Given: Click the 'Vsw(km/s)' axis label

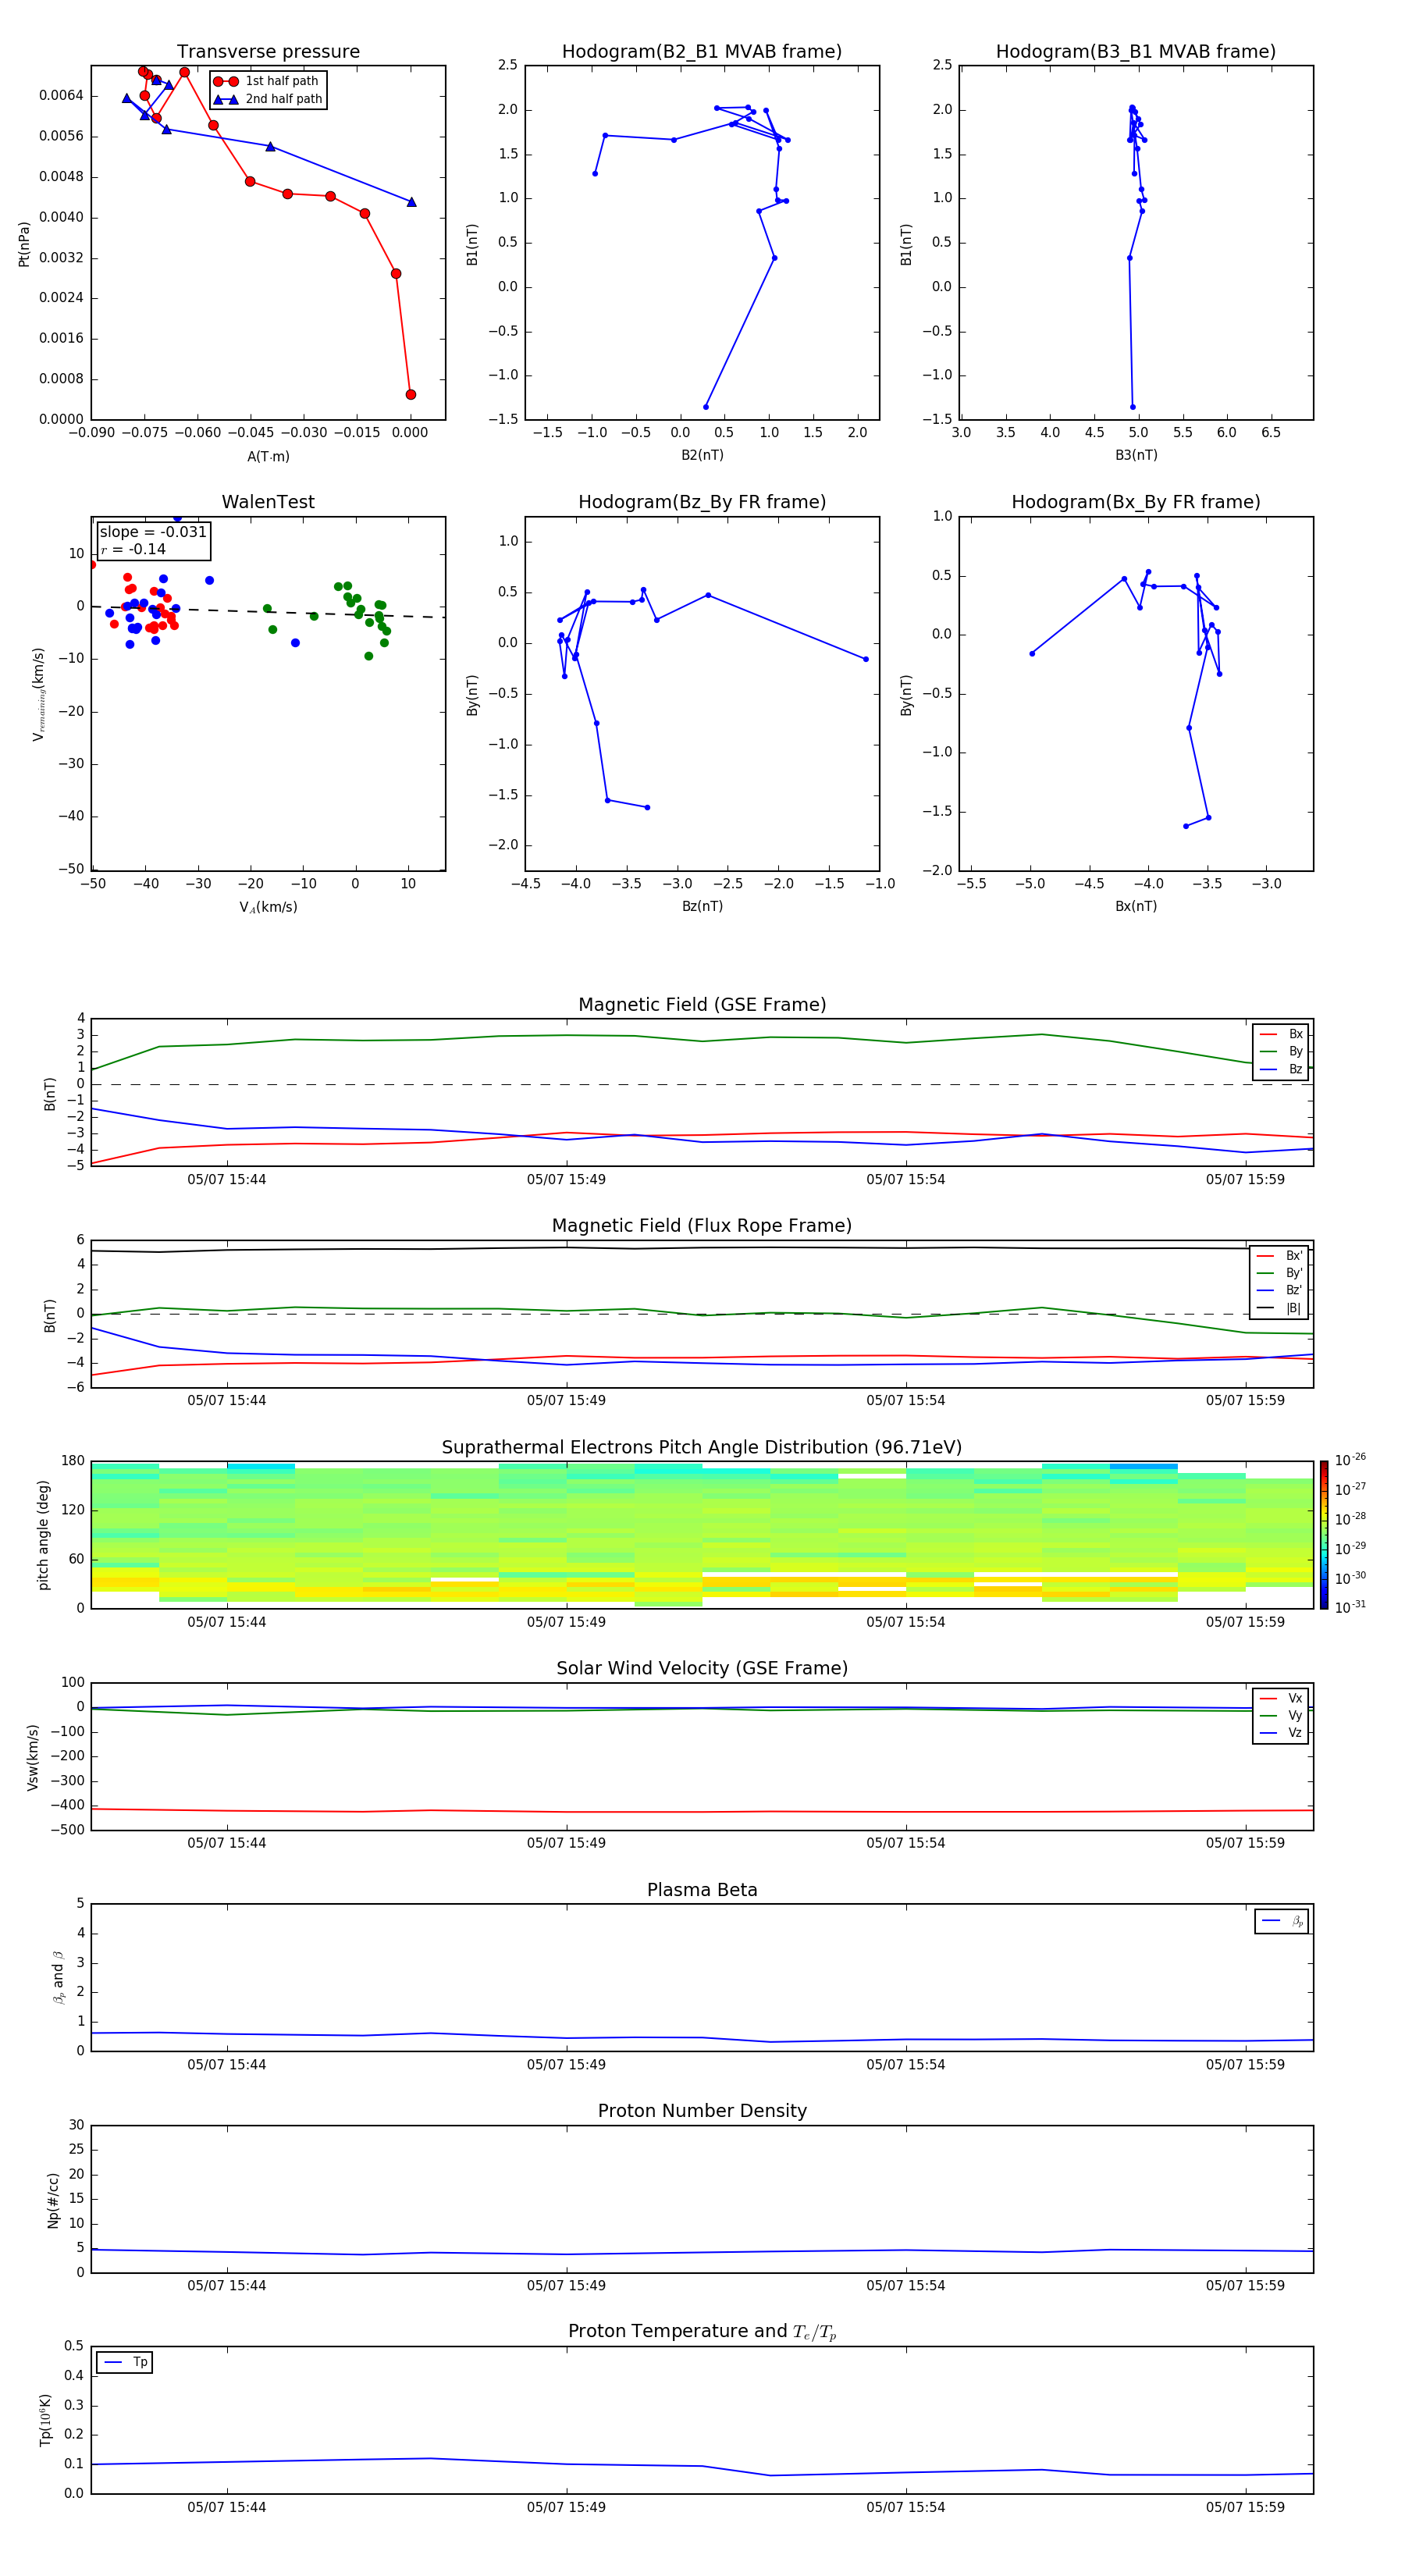Looking at the screenshot, I should coord(33,1757).
